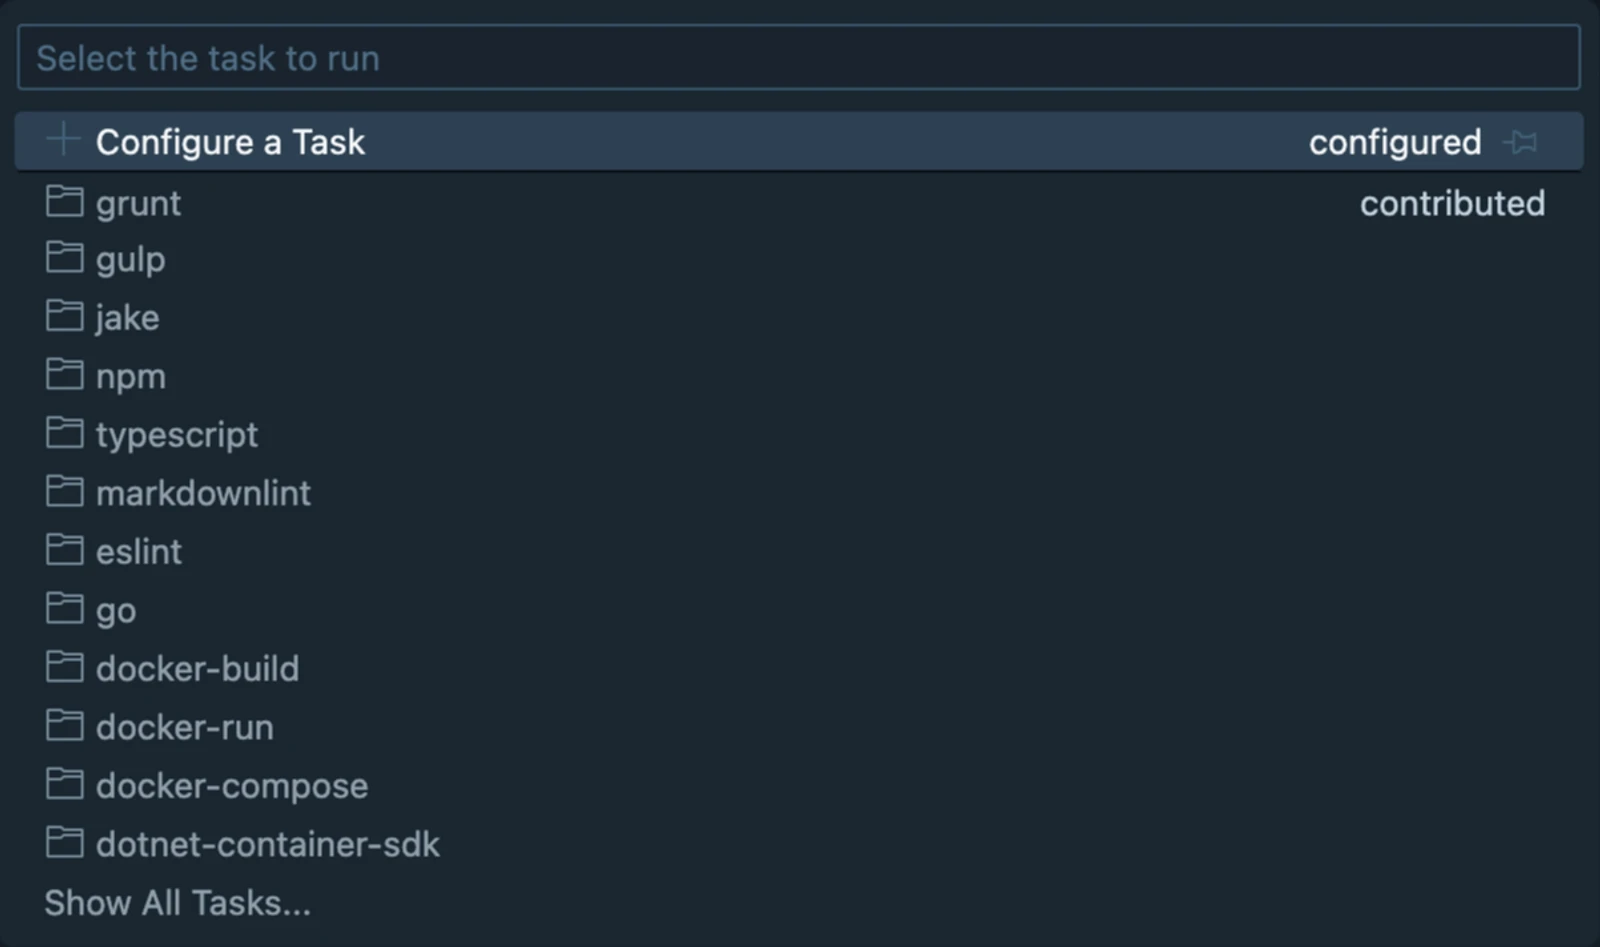Click the jake folder icon
The width and height of the screenshot is (1600, 947).
[x=65, y=317]
